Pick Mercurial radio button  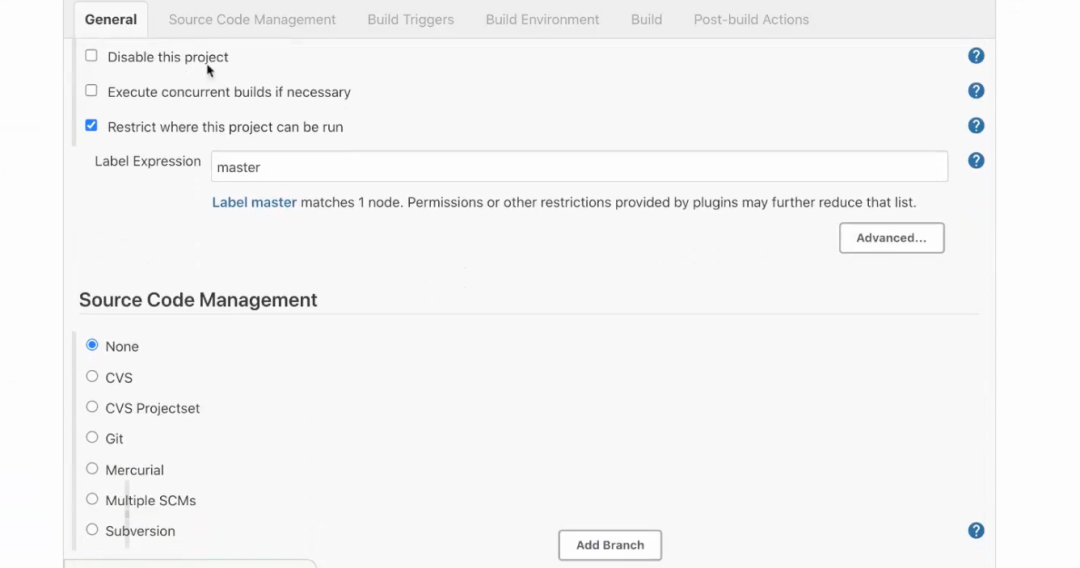point(92,469)
